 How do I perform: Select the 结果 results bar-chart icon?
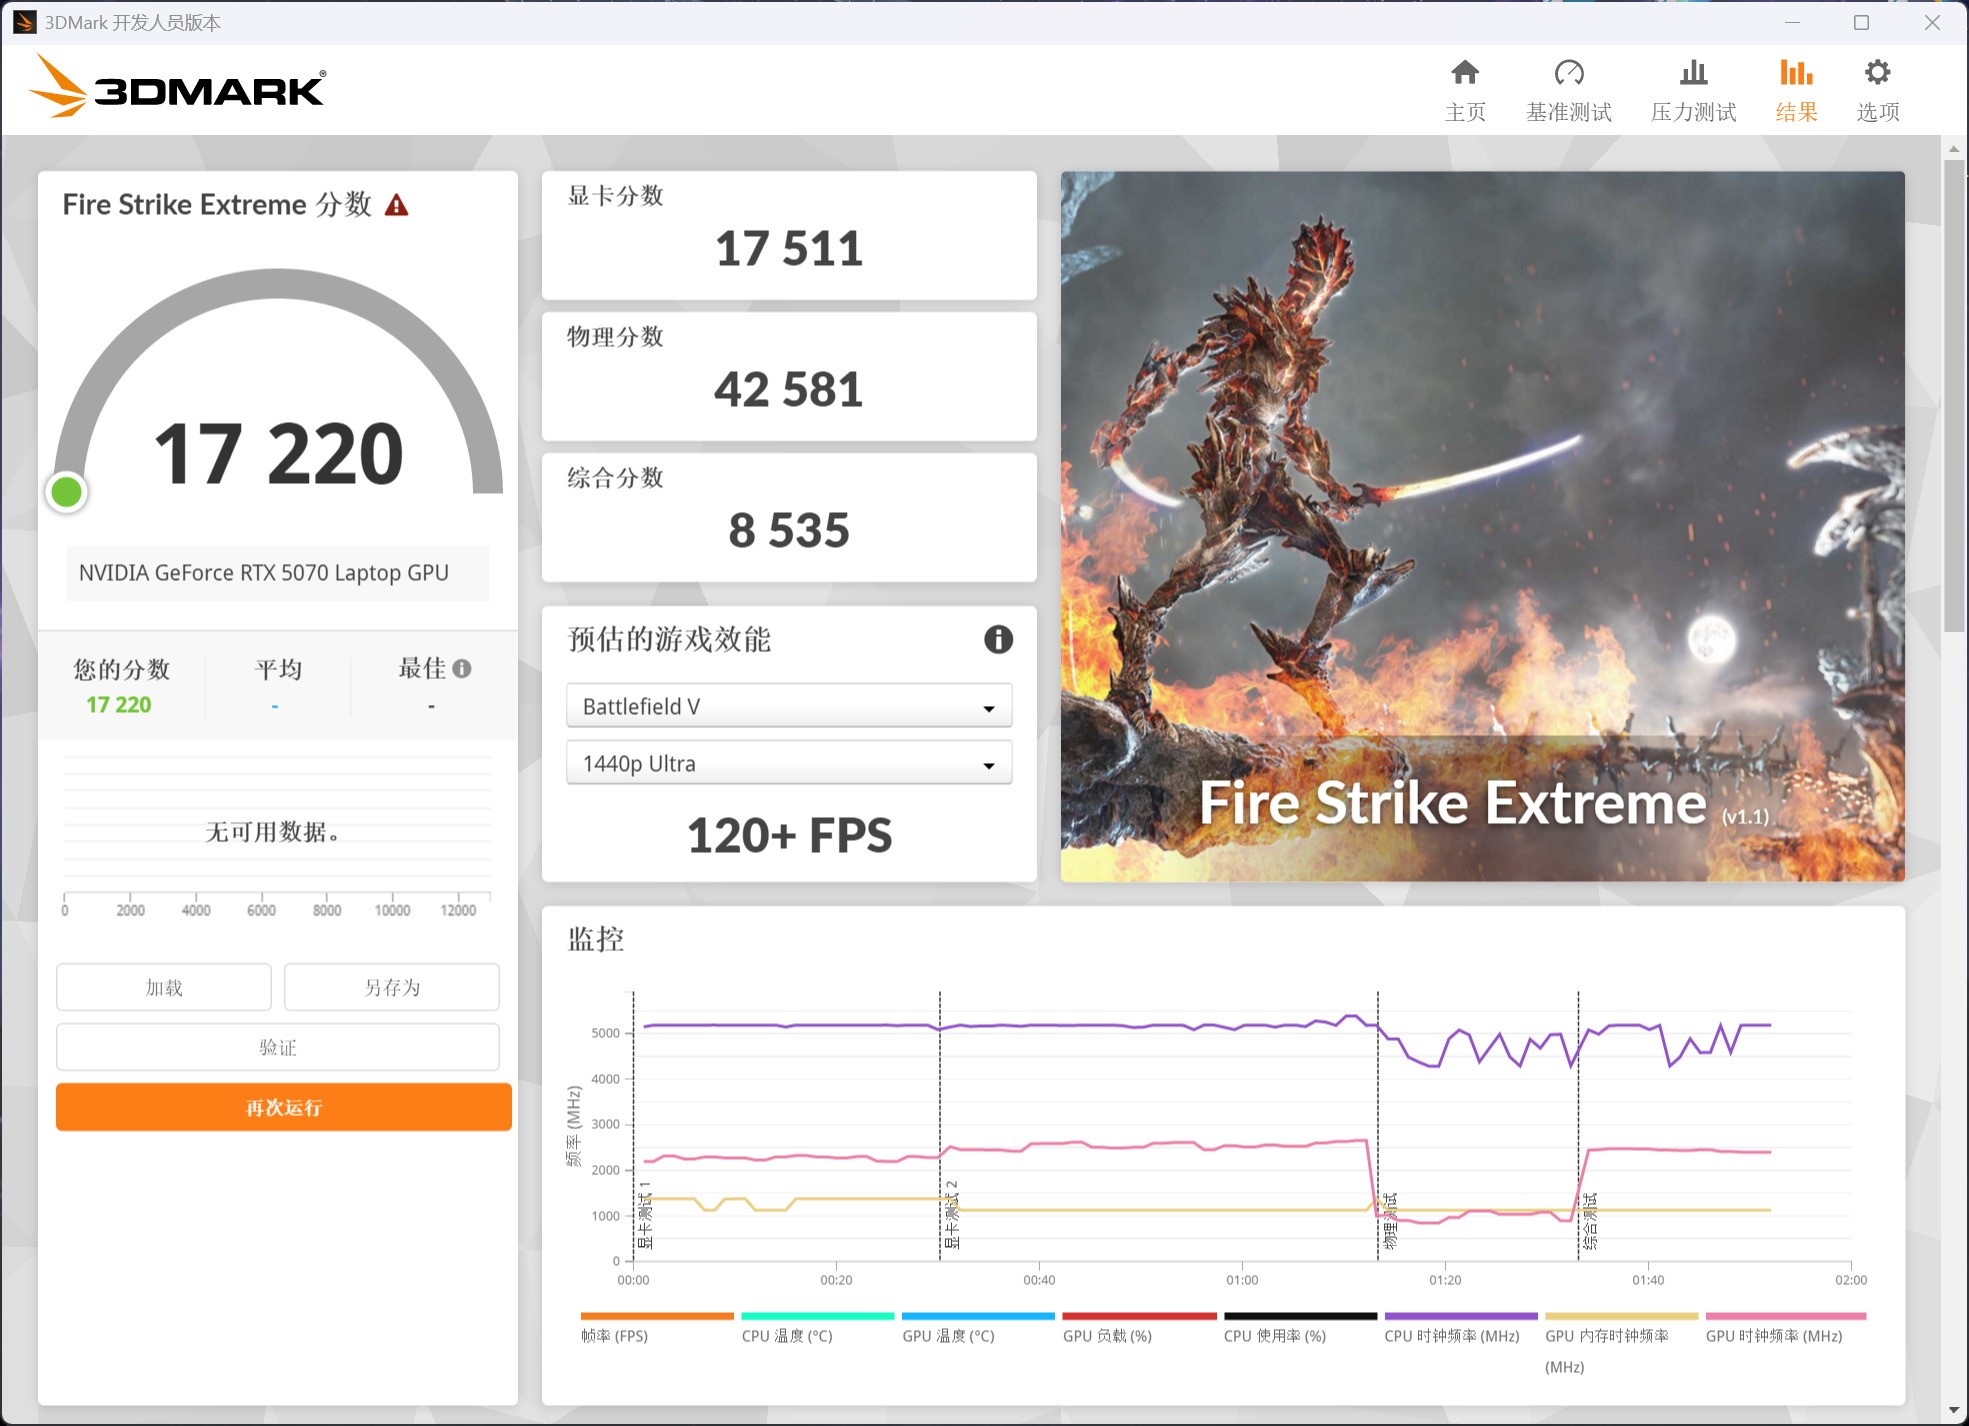pos(1796,73)
